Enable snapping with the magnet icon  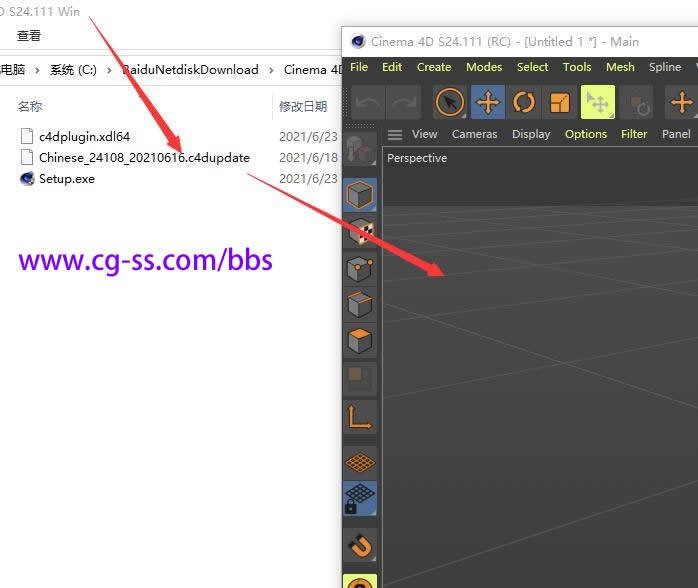(360, 545)
